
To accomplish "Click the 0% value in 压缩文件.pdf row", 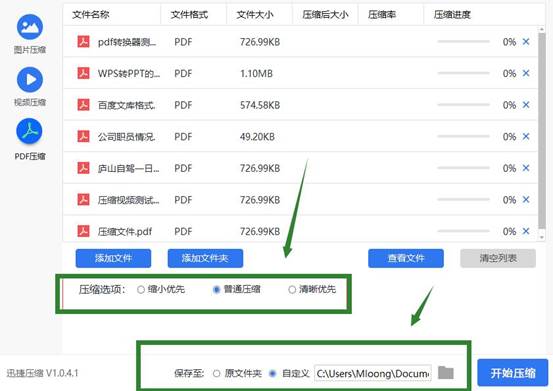I will coord(509,232).
